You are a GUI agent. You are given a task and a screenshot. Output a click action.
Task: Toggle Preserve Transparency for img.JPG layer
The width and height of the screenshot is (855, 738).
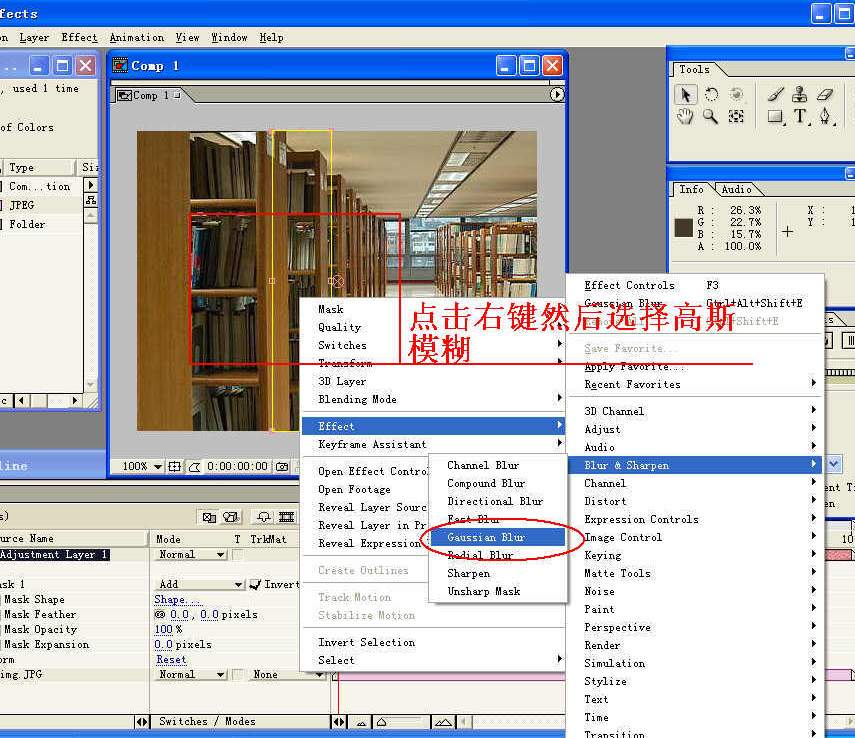(238, 675)
